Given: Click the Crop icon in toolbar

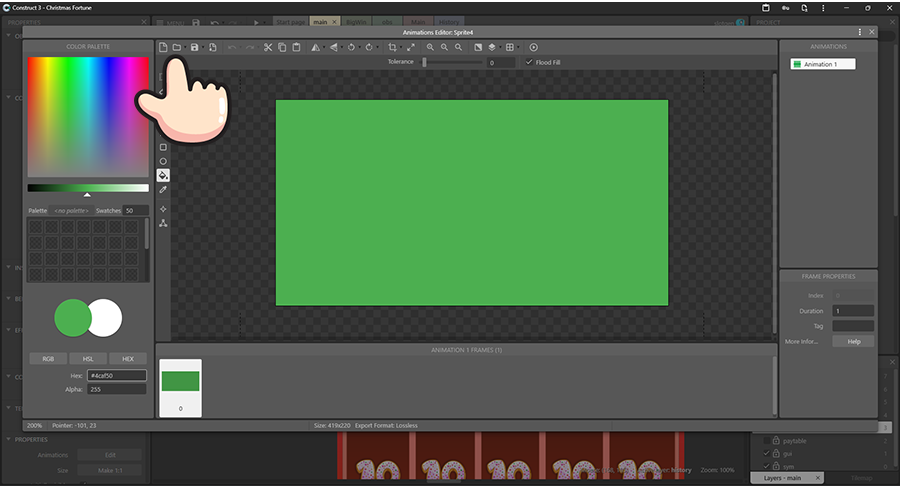Looking at the screenshot, I should [x=392, y=47].
